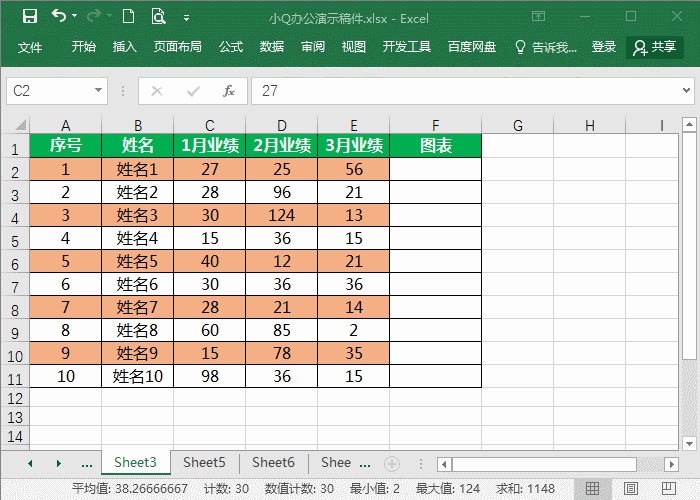Switch to the 审阅 tab
This screenshot has height=500, width=700.
[x=313, y=47]
